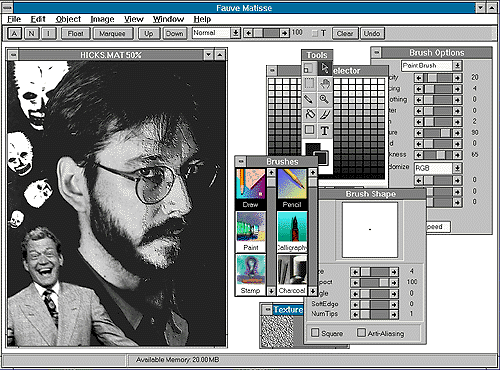
Task: Select the paint bucket fill tool
Action: (x=309, y=114)
